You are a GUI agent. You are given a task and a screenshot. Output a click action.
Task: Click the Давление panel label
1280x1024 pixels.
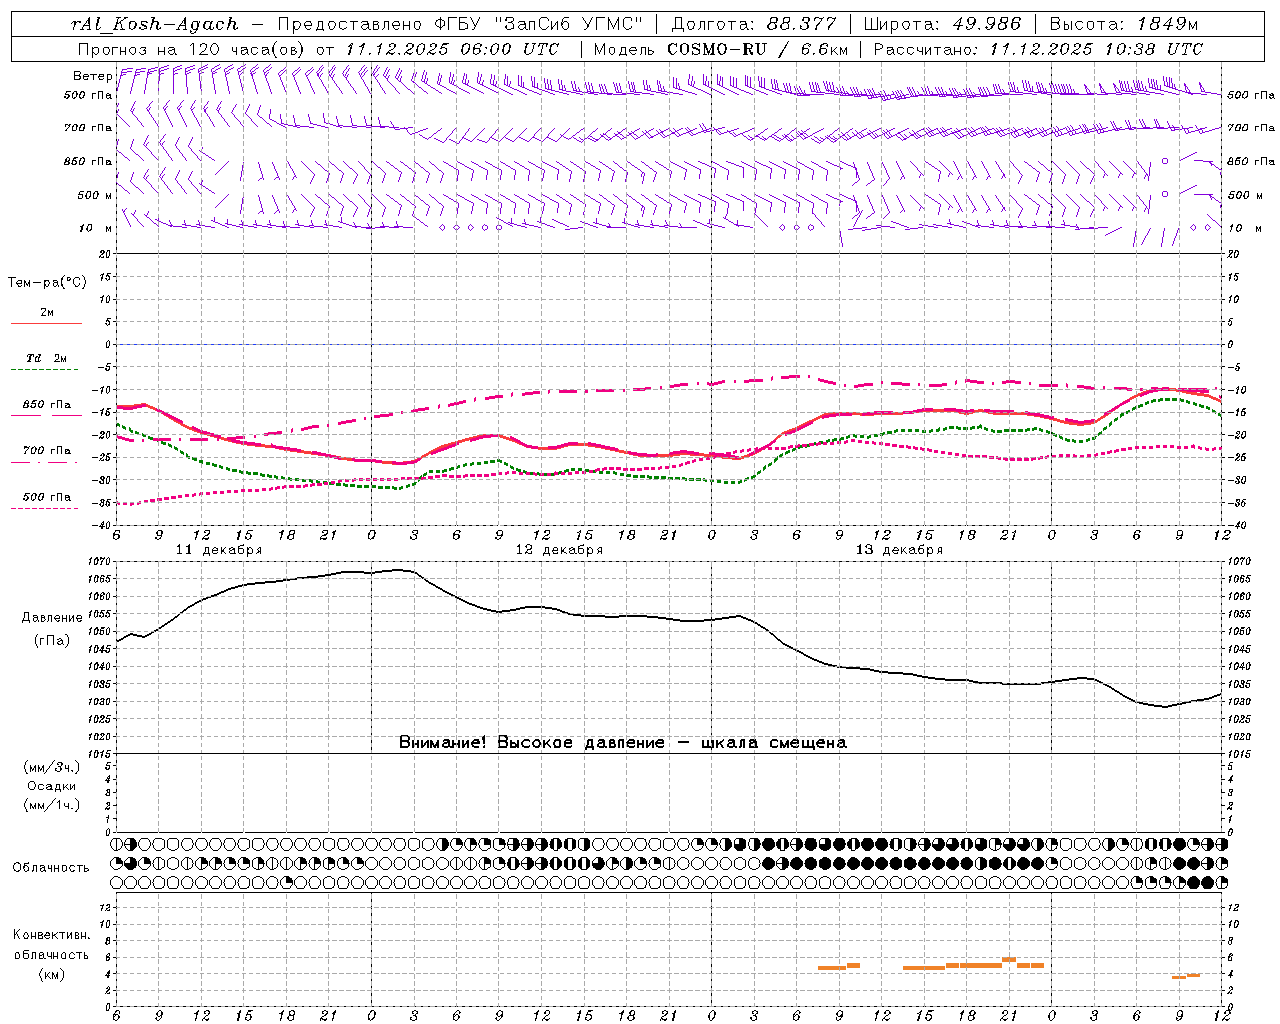point(52,618)
